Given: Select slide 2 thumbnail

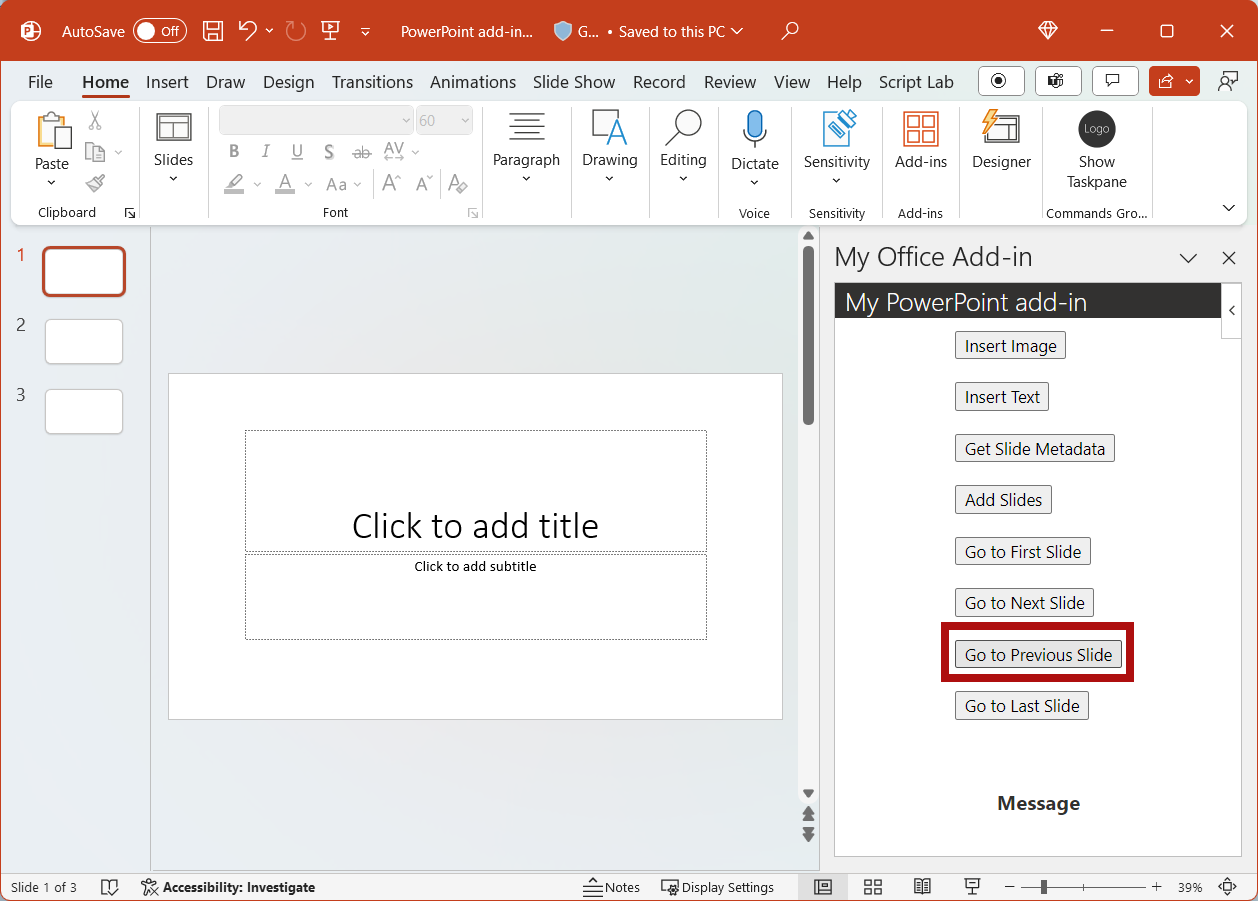Looking at the screenshot, I should pyautogui.click(x=84, y=342).
